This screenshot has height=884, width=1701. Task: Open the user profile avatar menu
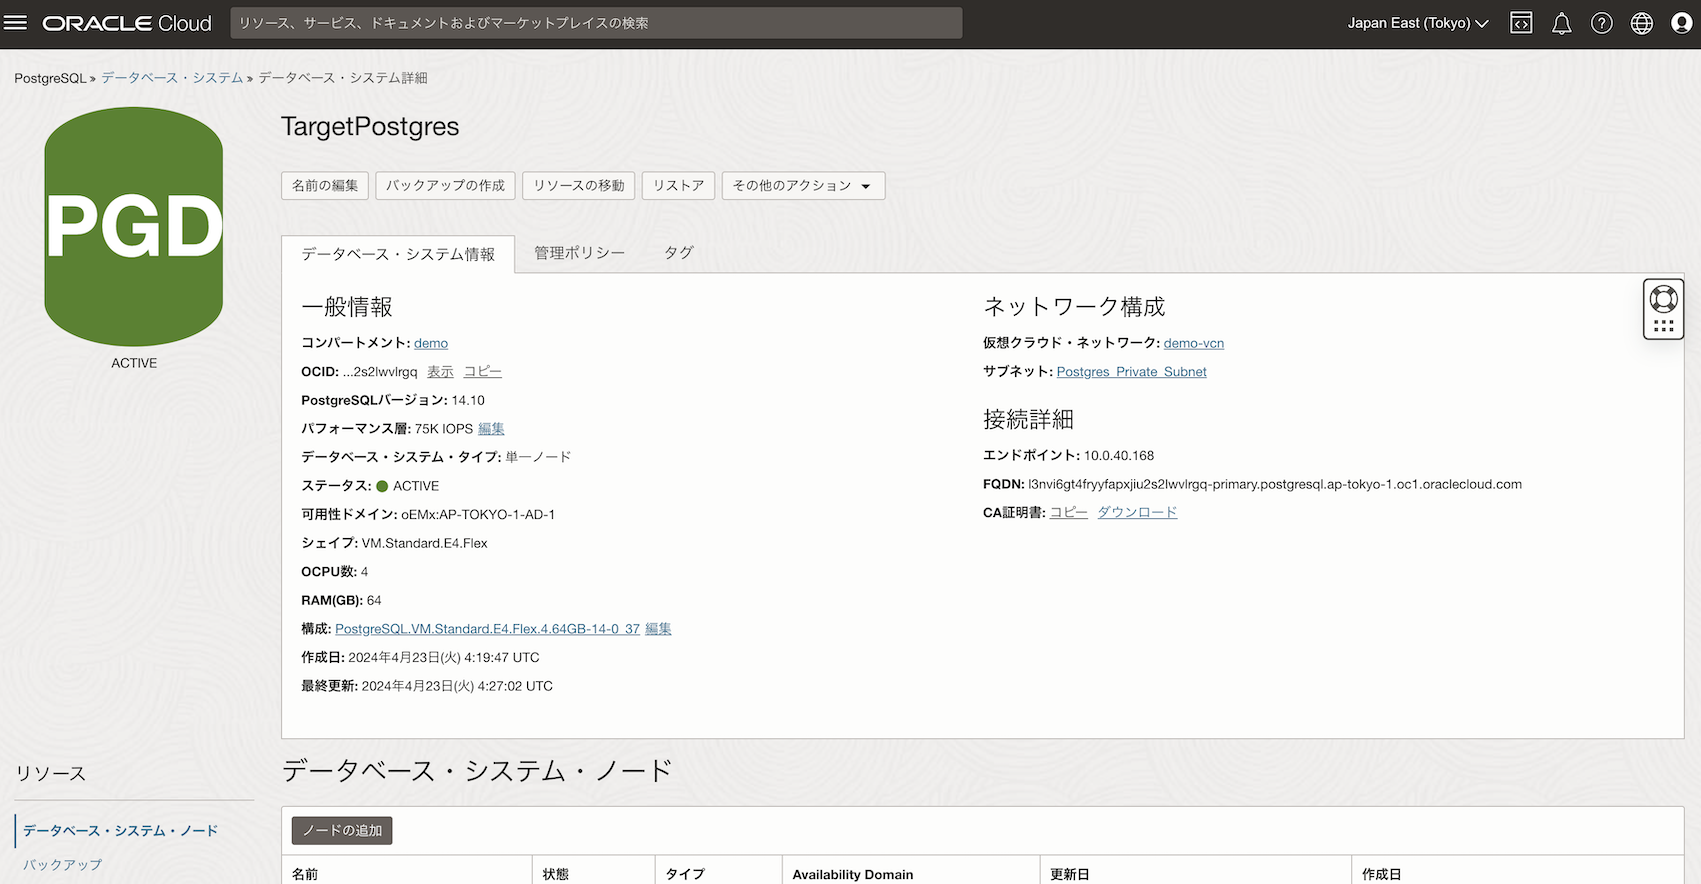[1682, 23]
